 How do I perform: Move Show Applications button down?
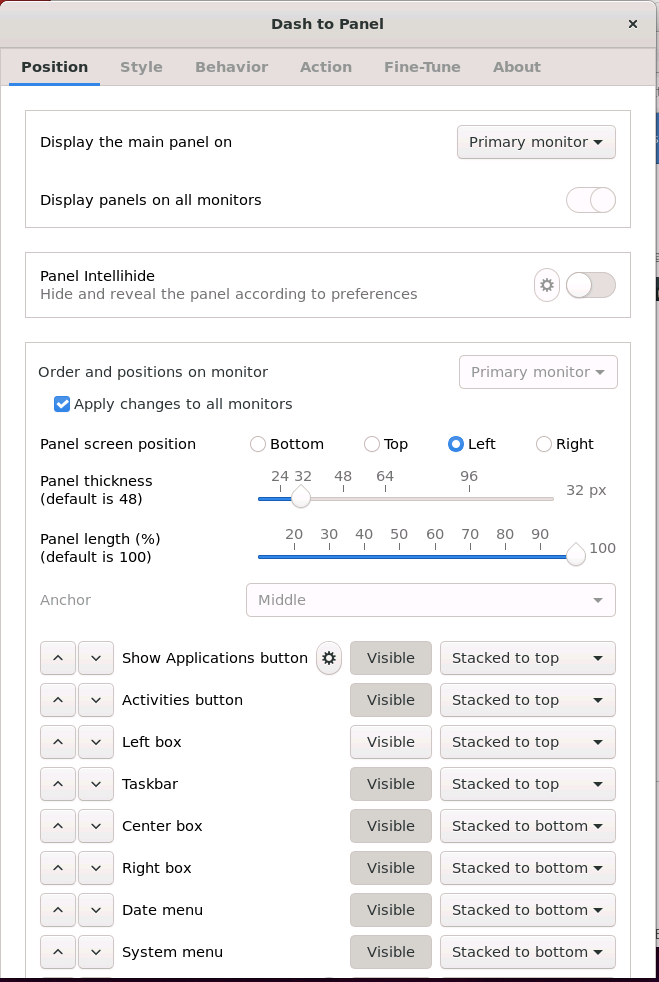(x=96, y=658)
